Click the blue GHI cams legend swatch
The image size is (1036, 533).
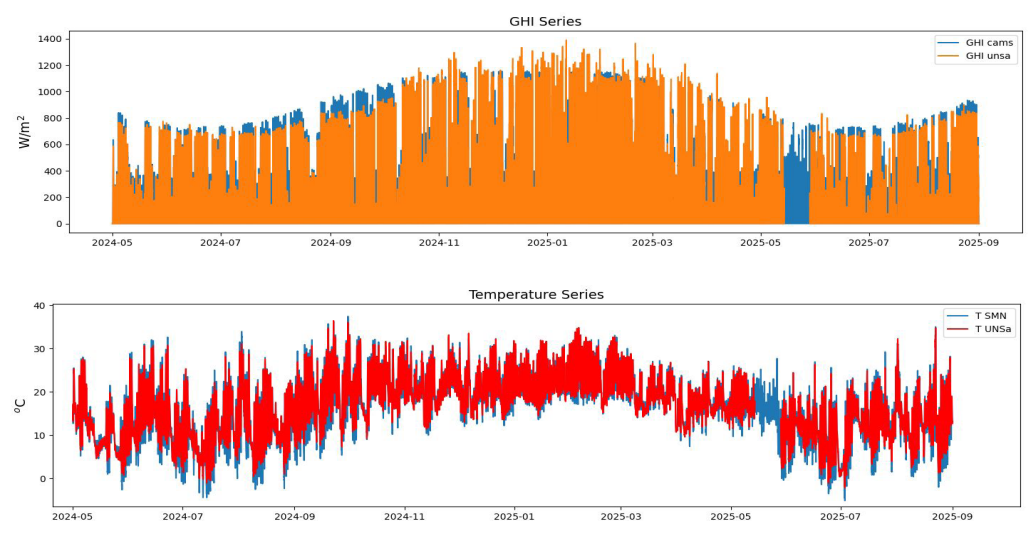pos(947,43)
